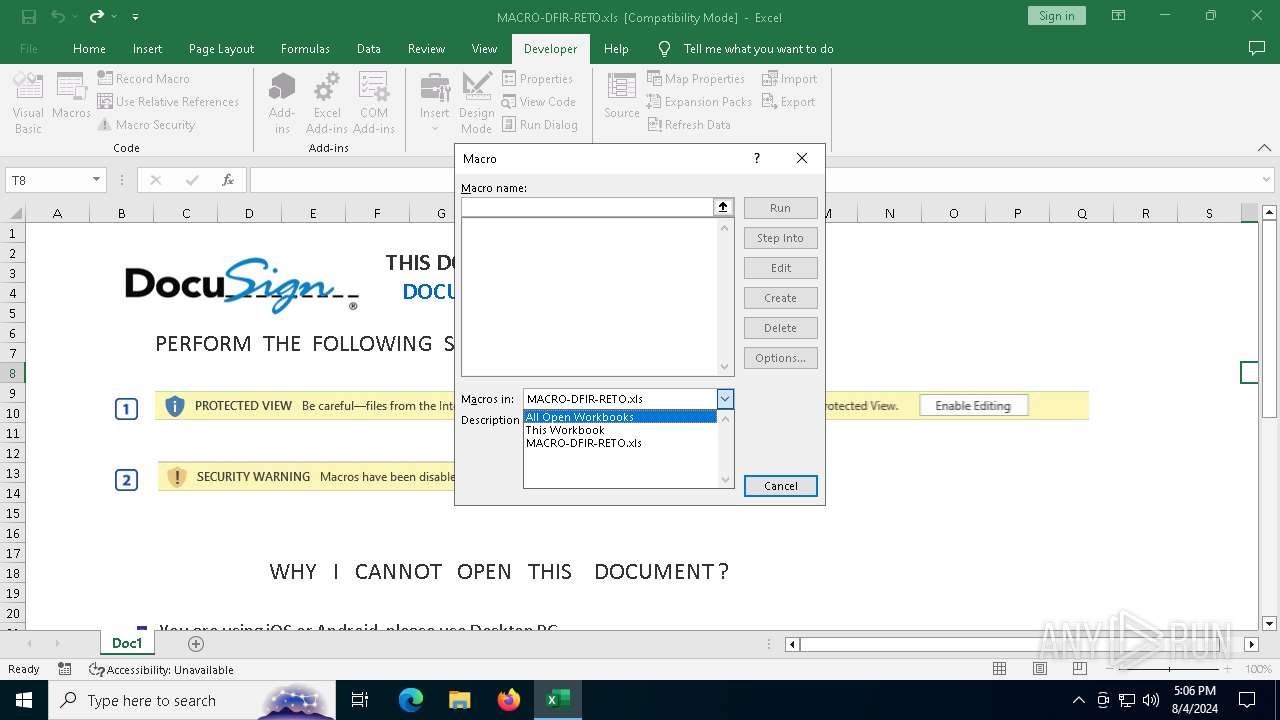Screen dimensions: 1280x720
Task: Select the Doc1 sheet tab
Action: [127, 643]
